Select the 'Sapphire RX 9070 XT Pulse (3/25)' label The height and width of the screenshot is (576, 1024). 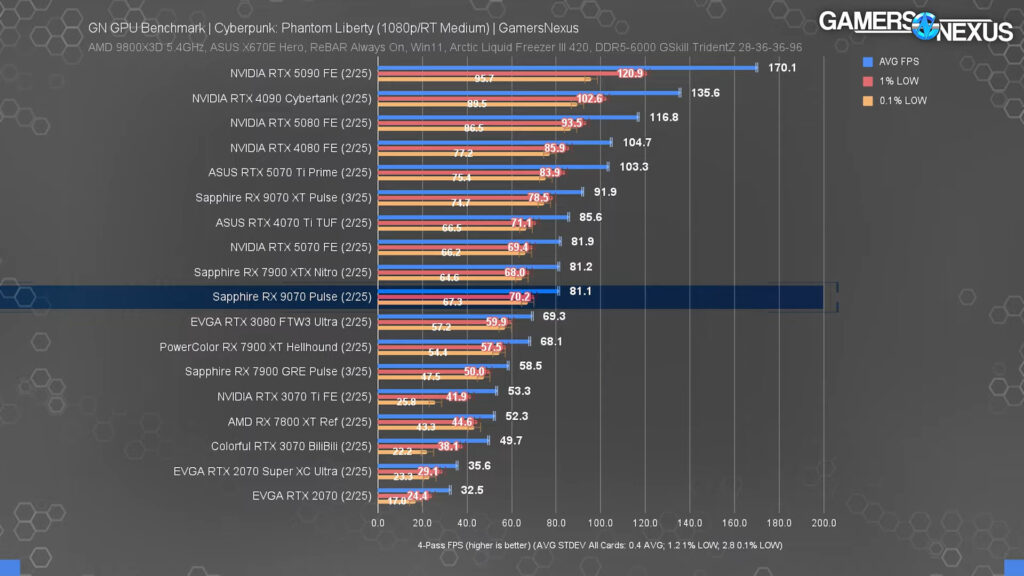point(283,197)
